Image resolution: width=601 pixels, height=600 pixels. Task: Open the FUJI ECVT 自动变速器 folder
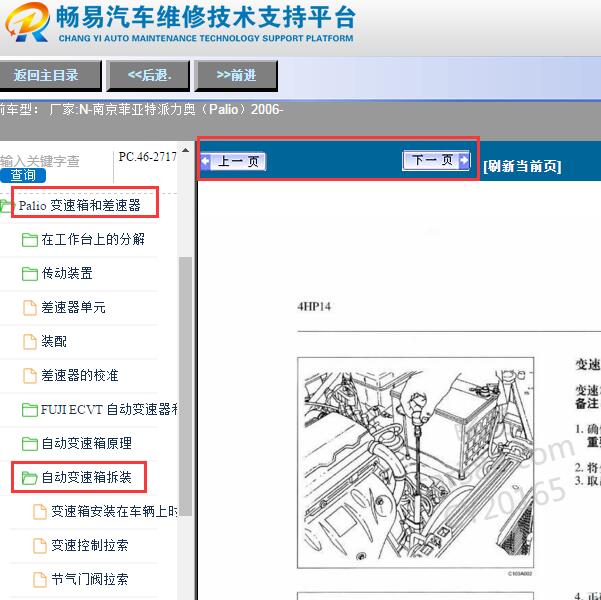(x=109, y=409)
